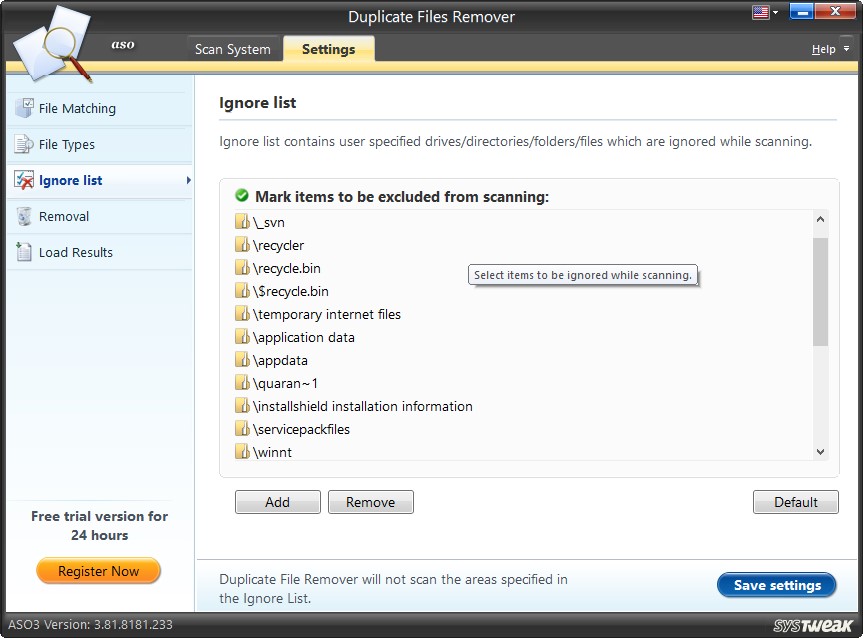Stay on the Settings tab
864x639 pixels.
point(328,48)
